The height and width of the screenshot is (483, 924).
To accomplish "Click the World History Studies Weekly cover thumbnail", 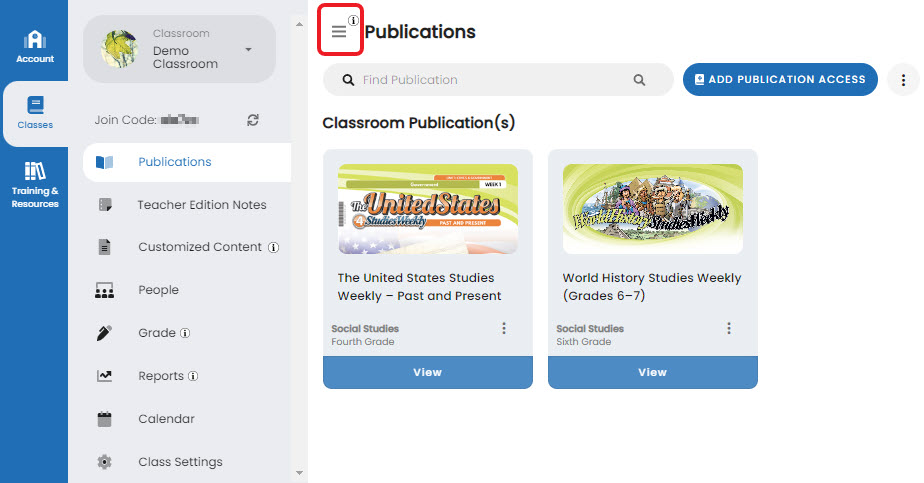I will click(652, 208).
